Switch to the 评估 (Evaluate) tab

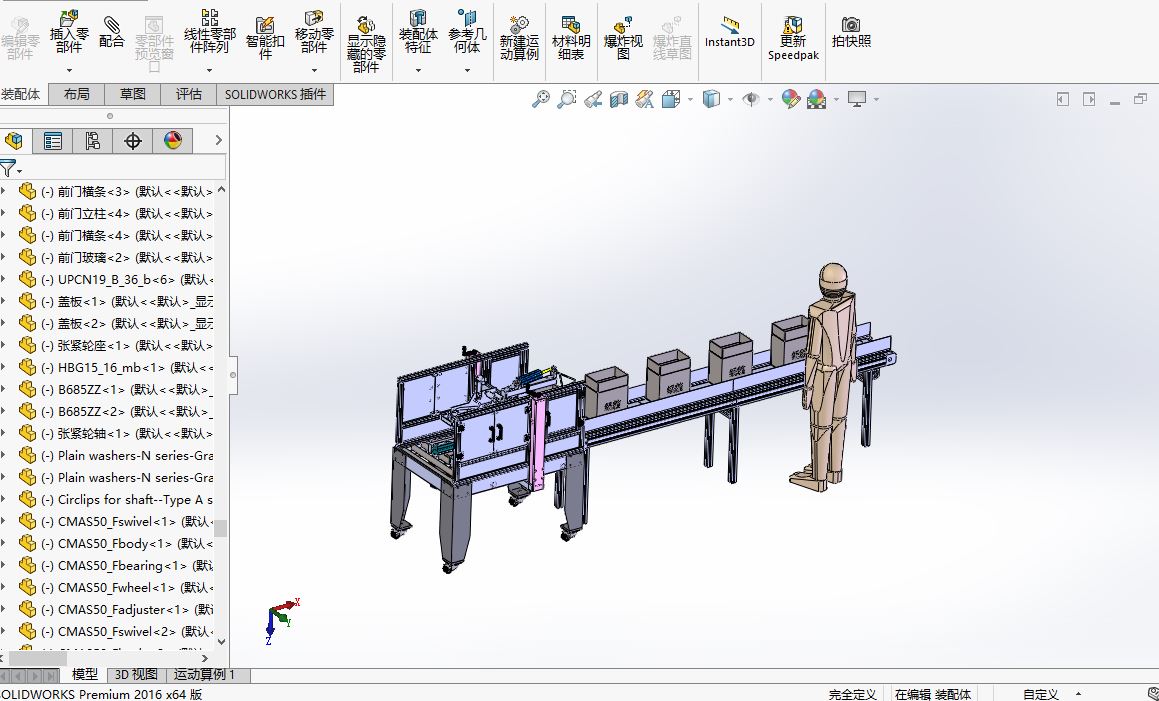(188, 94)
